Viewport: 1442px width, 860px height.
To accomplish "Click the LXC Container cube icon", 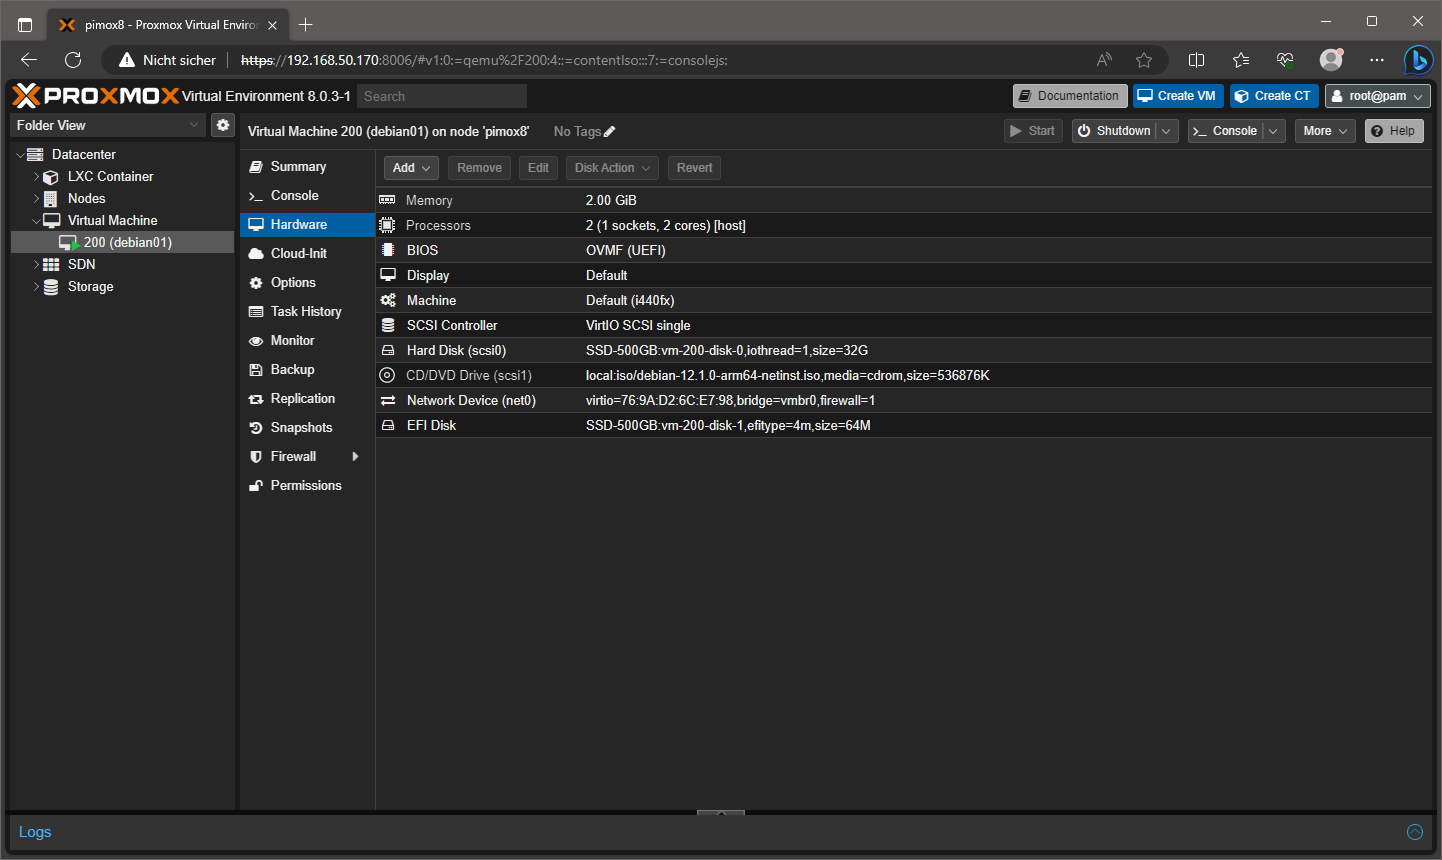I will 51,177.
